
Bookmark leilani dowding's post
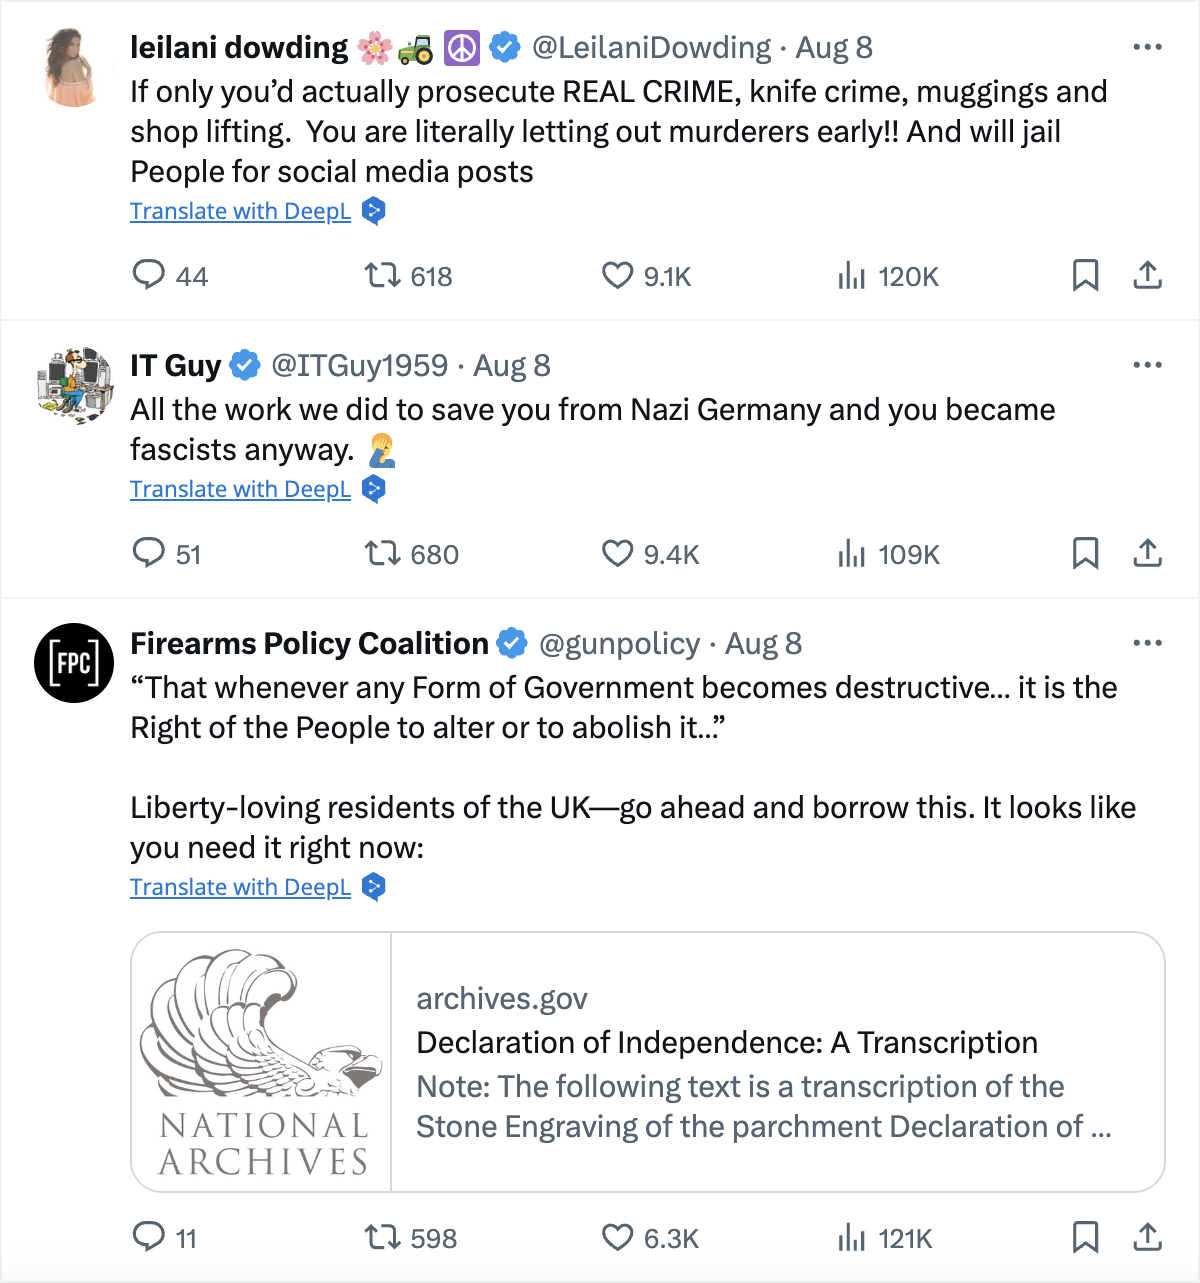coord(1085,275)
